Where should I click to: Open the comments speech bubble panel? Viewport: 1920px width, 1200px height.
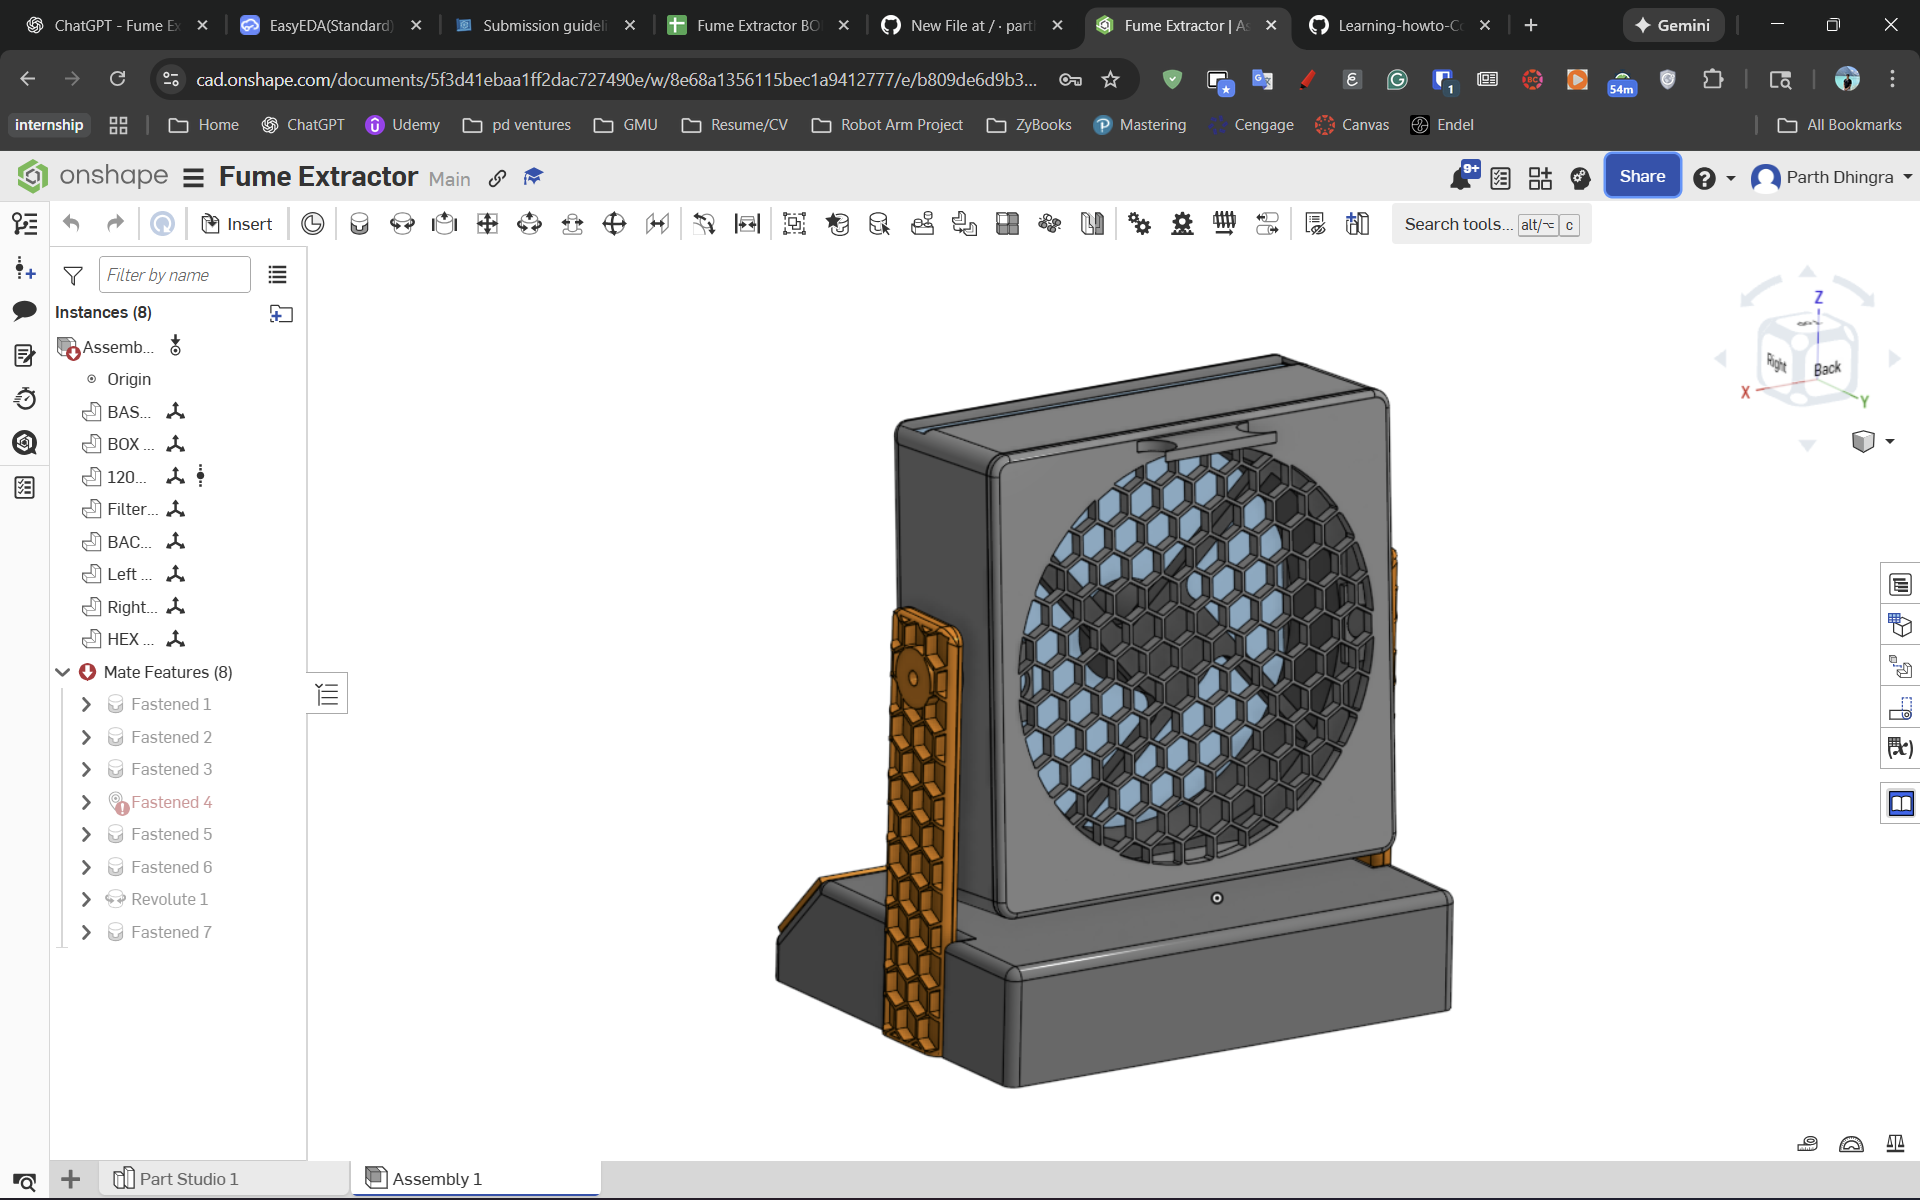pyautogui.click(x=25, y=311)
